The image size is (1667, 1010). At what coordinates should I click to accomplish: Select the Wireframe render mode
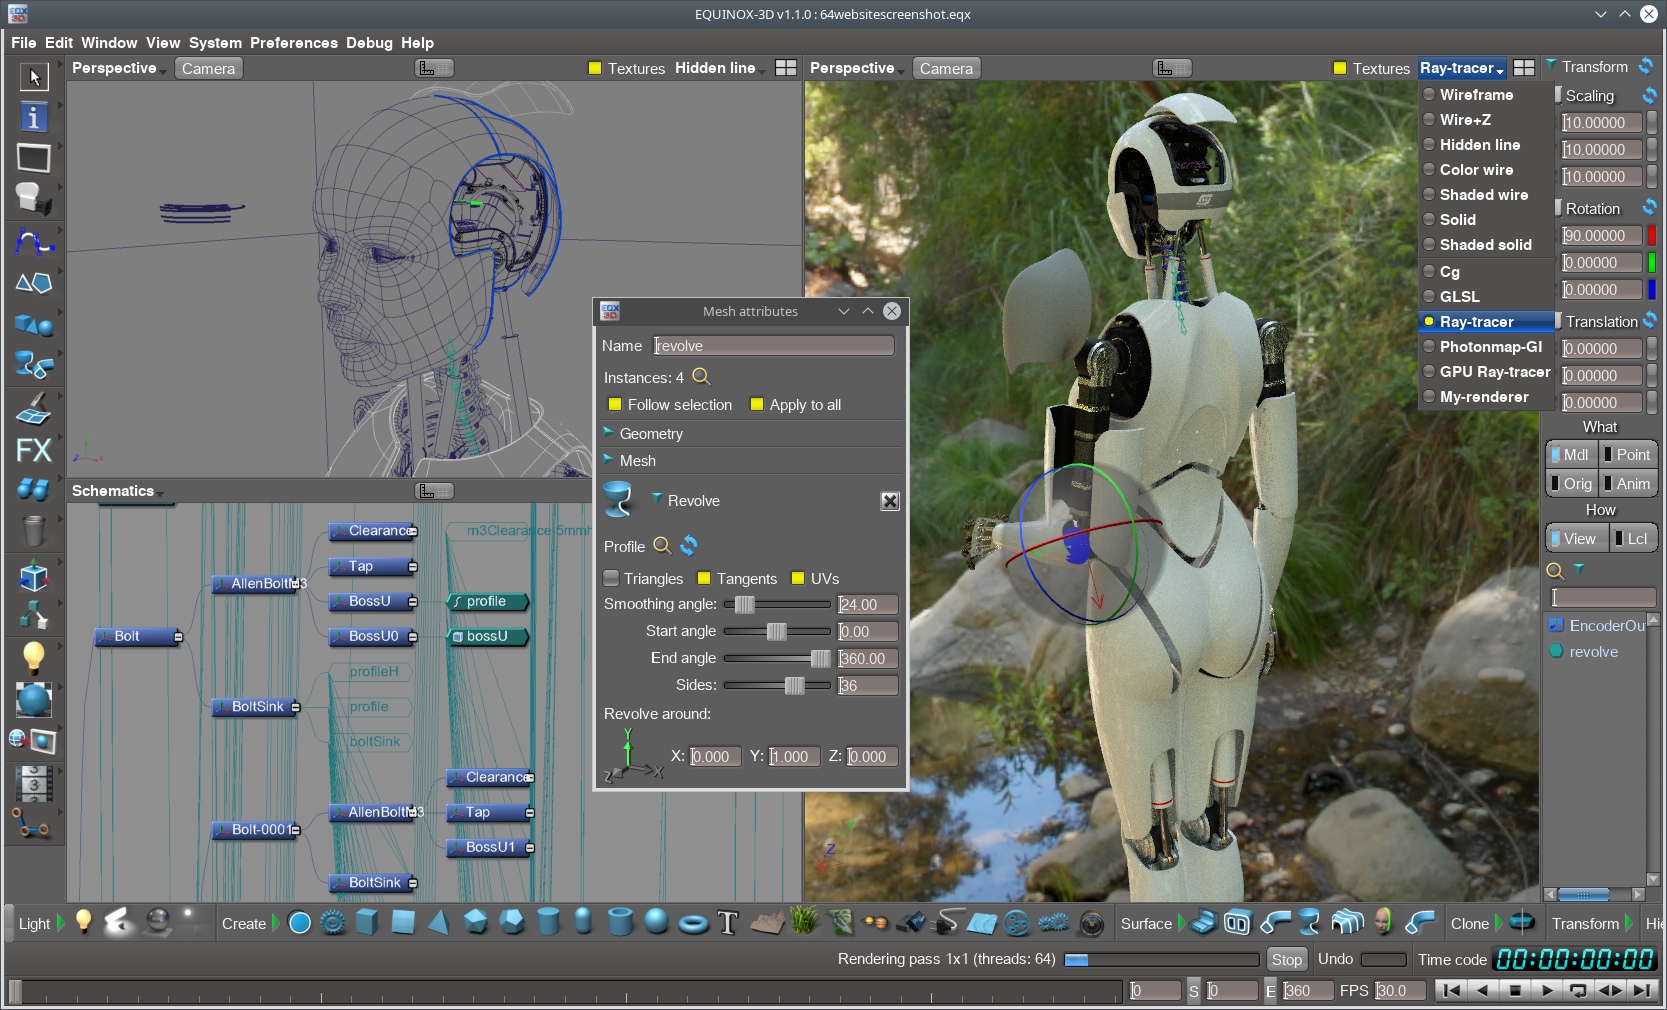pos(1476,95)
